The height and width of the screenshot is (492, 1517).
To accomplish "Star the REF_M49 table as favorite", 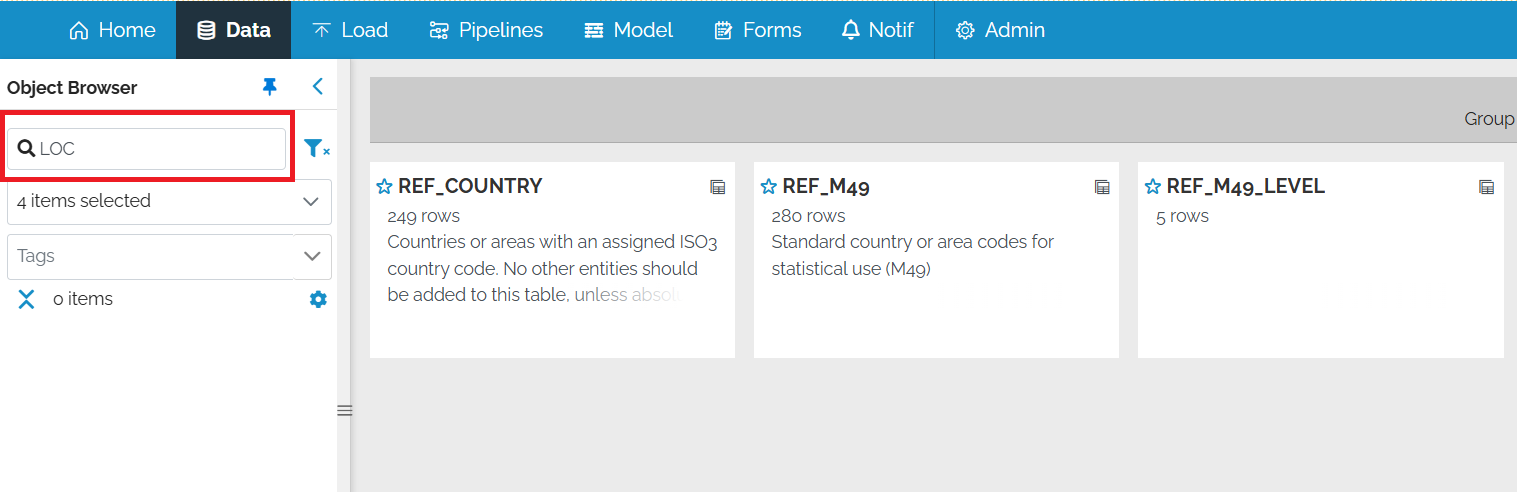I will tap(768, 187).
